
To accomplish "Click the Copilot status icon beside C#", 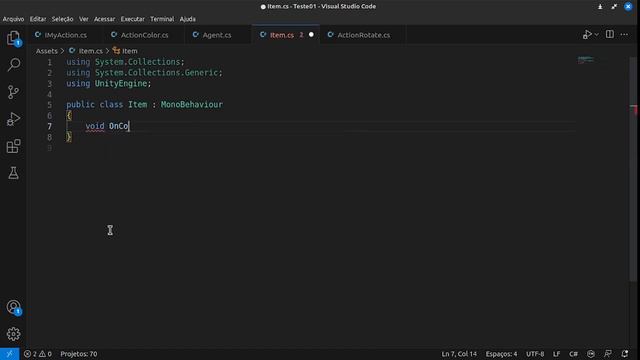I will click(x=591, y=354).
